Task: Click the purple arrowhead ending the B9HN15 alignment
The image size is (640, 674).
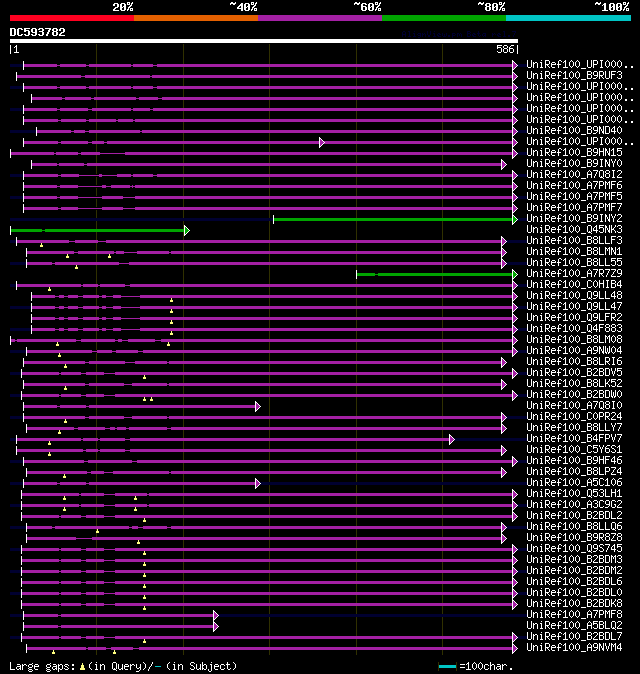Action: [x=515, y=153]
